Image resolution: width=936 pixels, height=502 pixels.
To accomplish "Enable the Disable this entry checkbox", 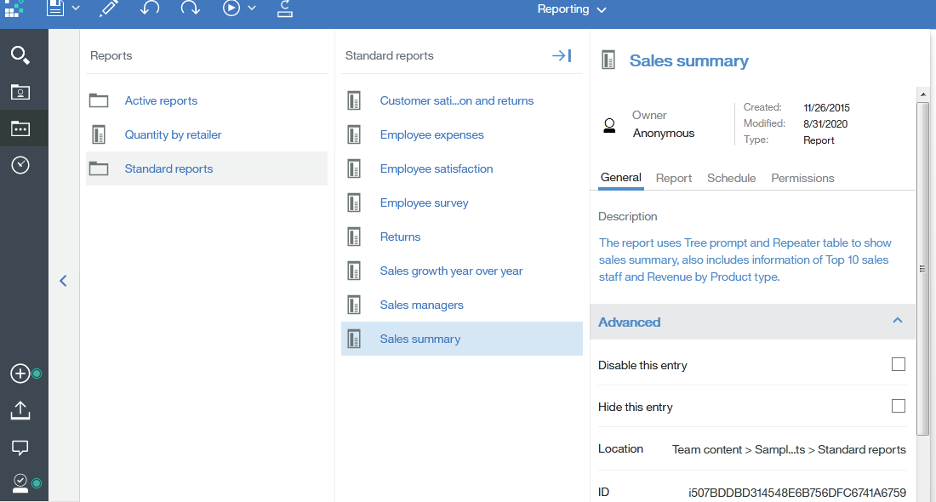I will click(898, 364).
